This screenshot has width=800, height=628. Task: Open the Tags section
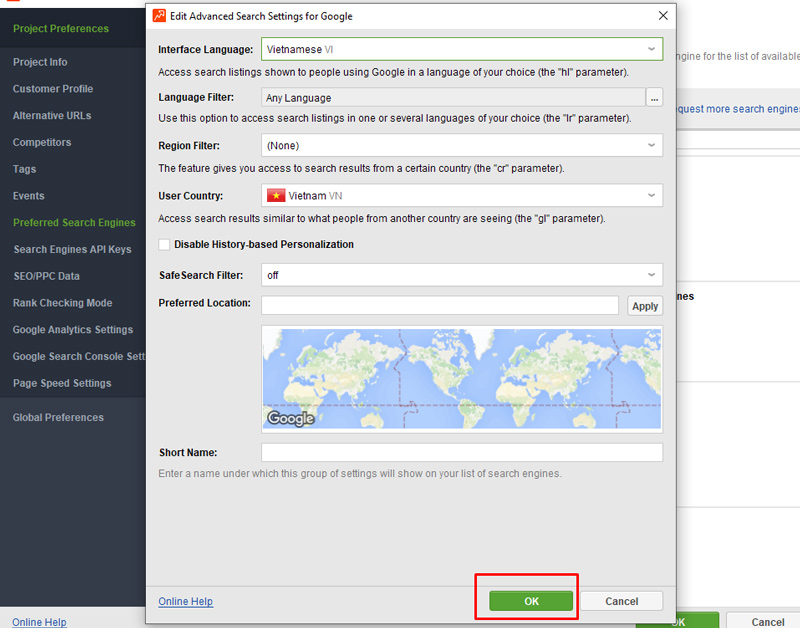click(24, 169)
